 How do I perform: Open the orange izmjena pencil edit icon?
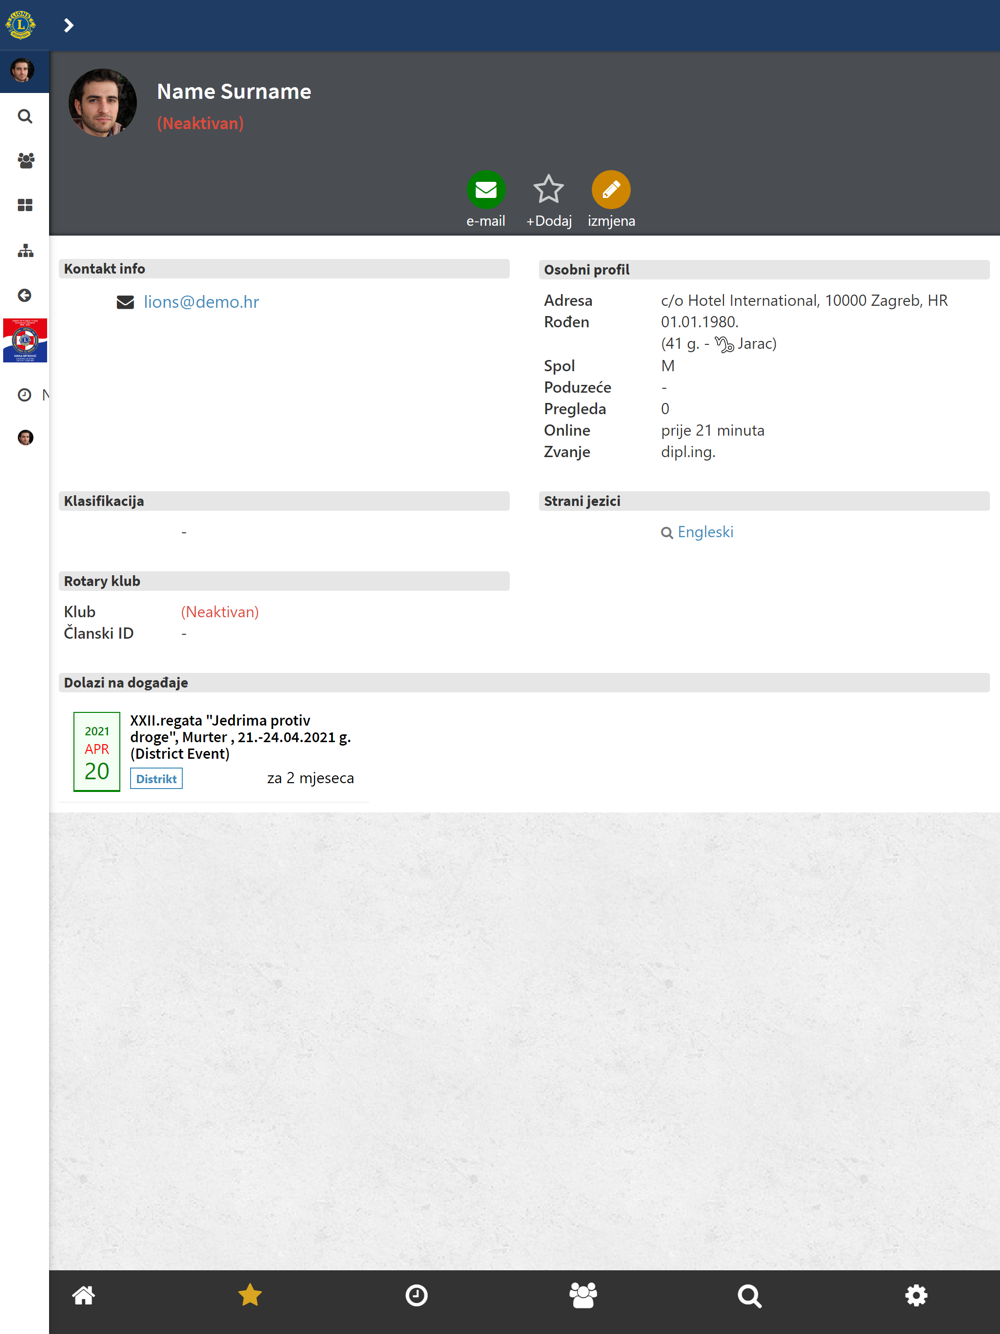click(611, 190)
